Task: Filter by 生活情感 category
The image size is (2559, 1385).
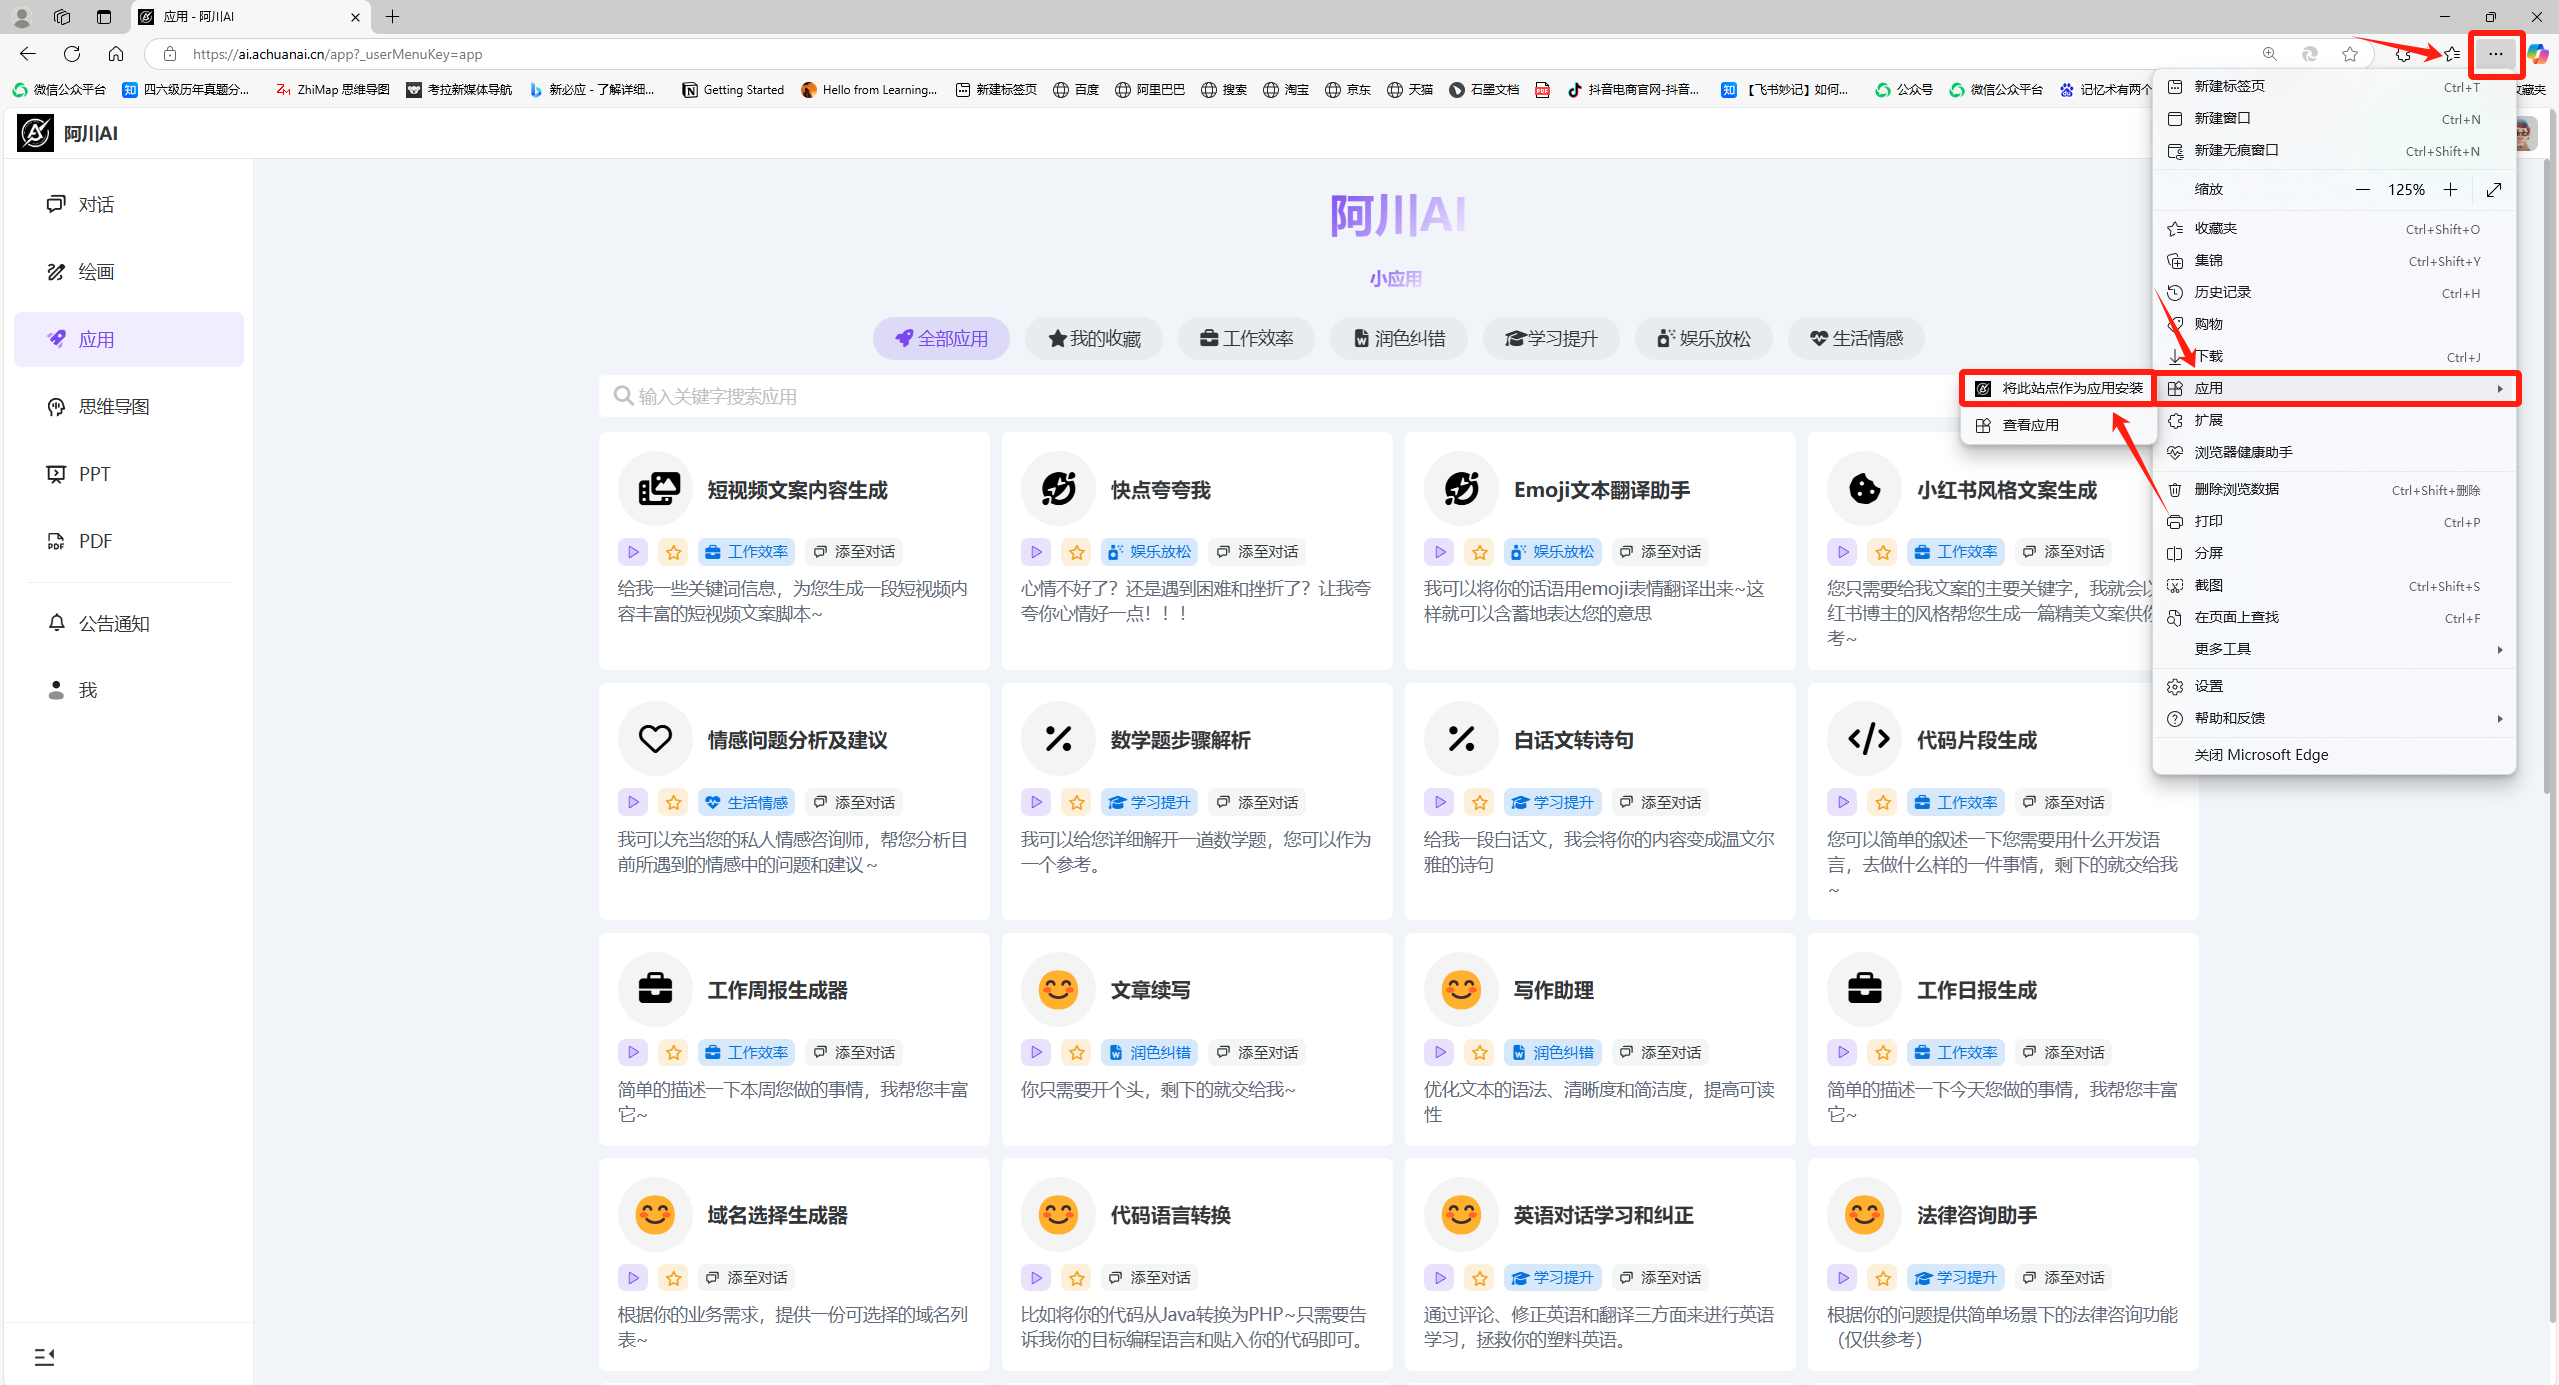Action: coord(1856,338)
